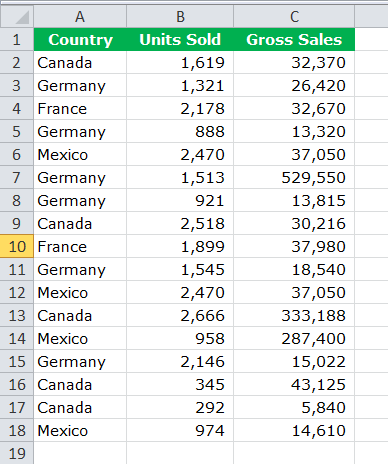This screenshot has height=464, width=388.
Task: Select row 15 header
Action: coord(17,361)
